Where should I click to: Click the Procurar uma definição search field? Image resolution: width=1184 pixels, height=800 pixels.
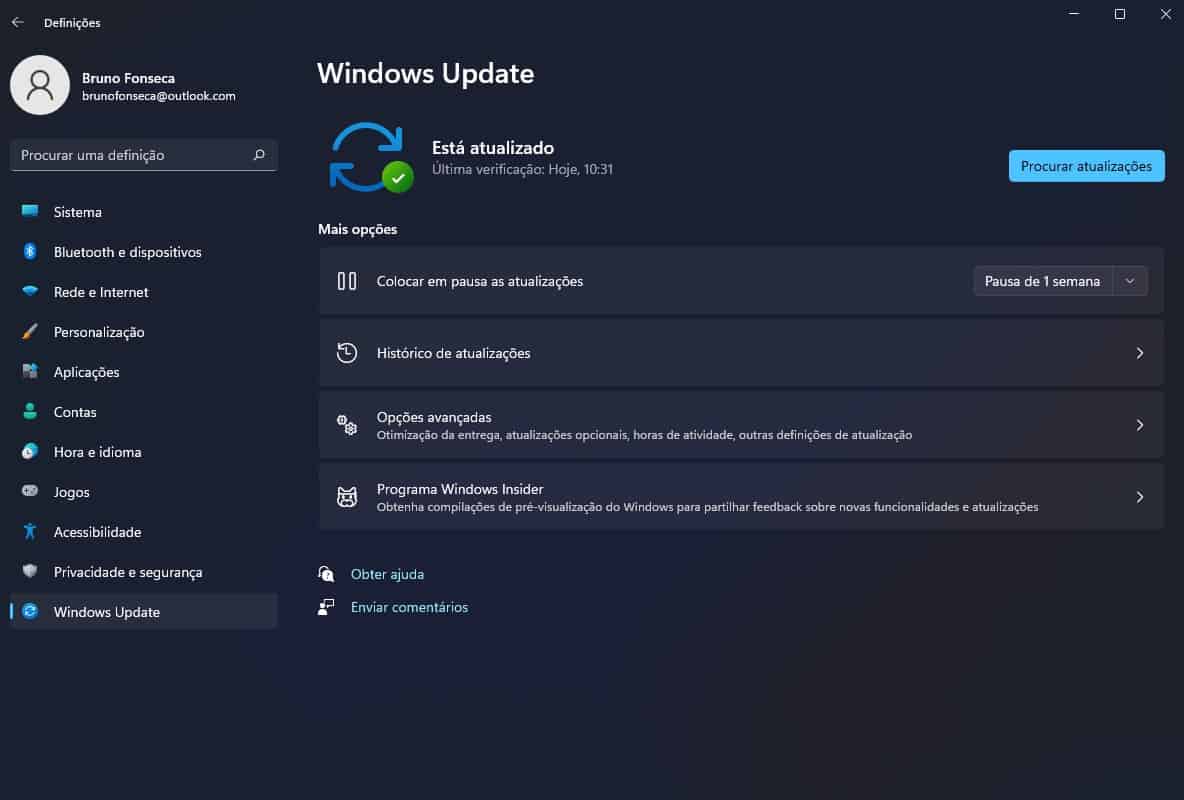pos(143,155)
